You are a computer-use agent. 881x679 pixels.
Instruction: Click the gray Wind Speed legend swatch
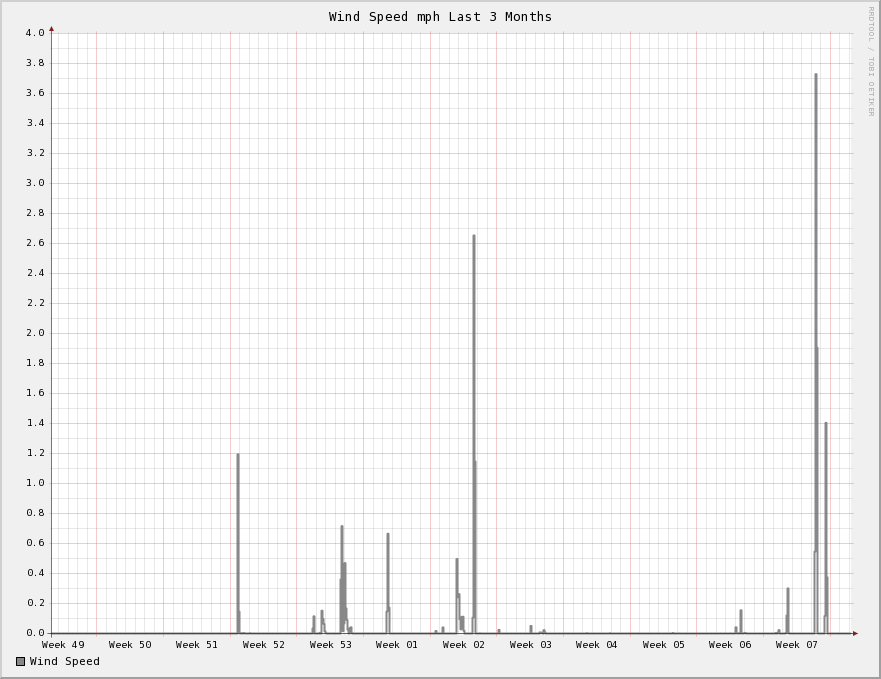20,661
